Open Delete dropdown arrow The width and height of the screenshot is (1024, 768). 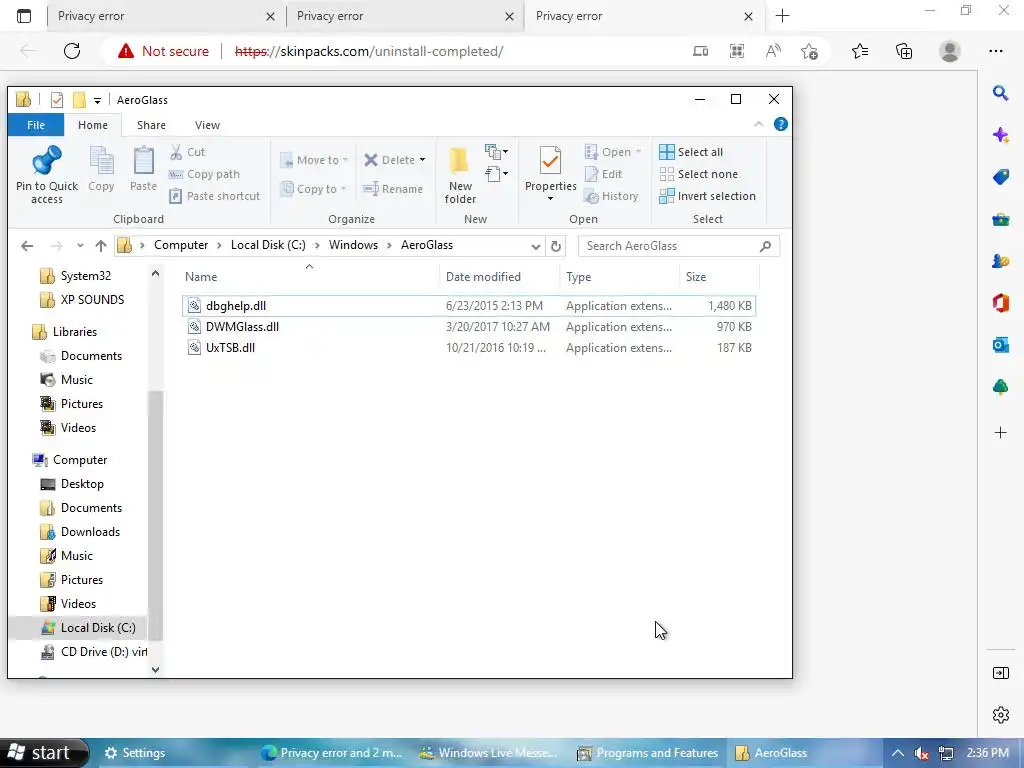[423, 160]
